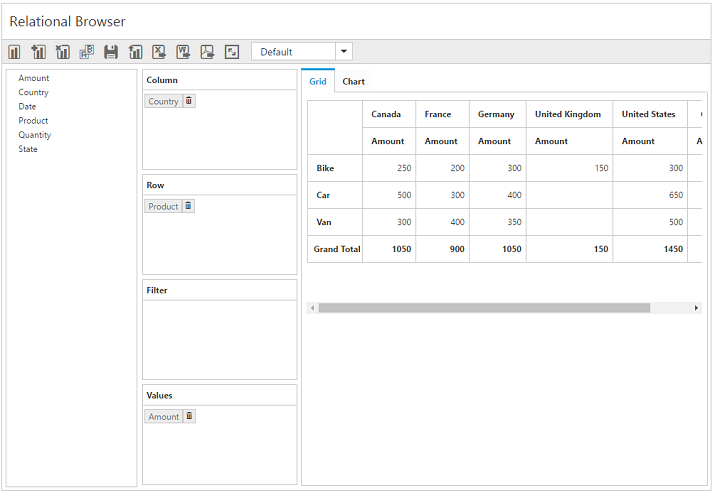720x500 pixels.
Task: Click the Default report name box
Action: click(x=293, y=52)
